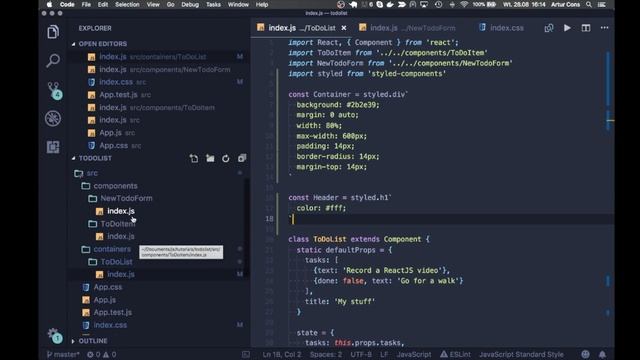Image resolution: width=640 pixels, height=360 pixels.
Task: Collapse the components folder
Action: click(115, 186)
